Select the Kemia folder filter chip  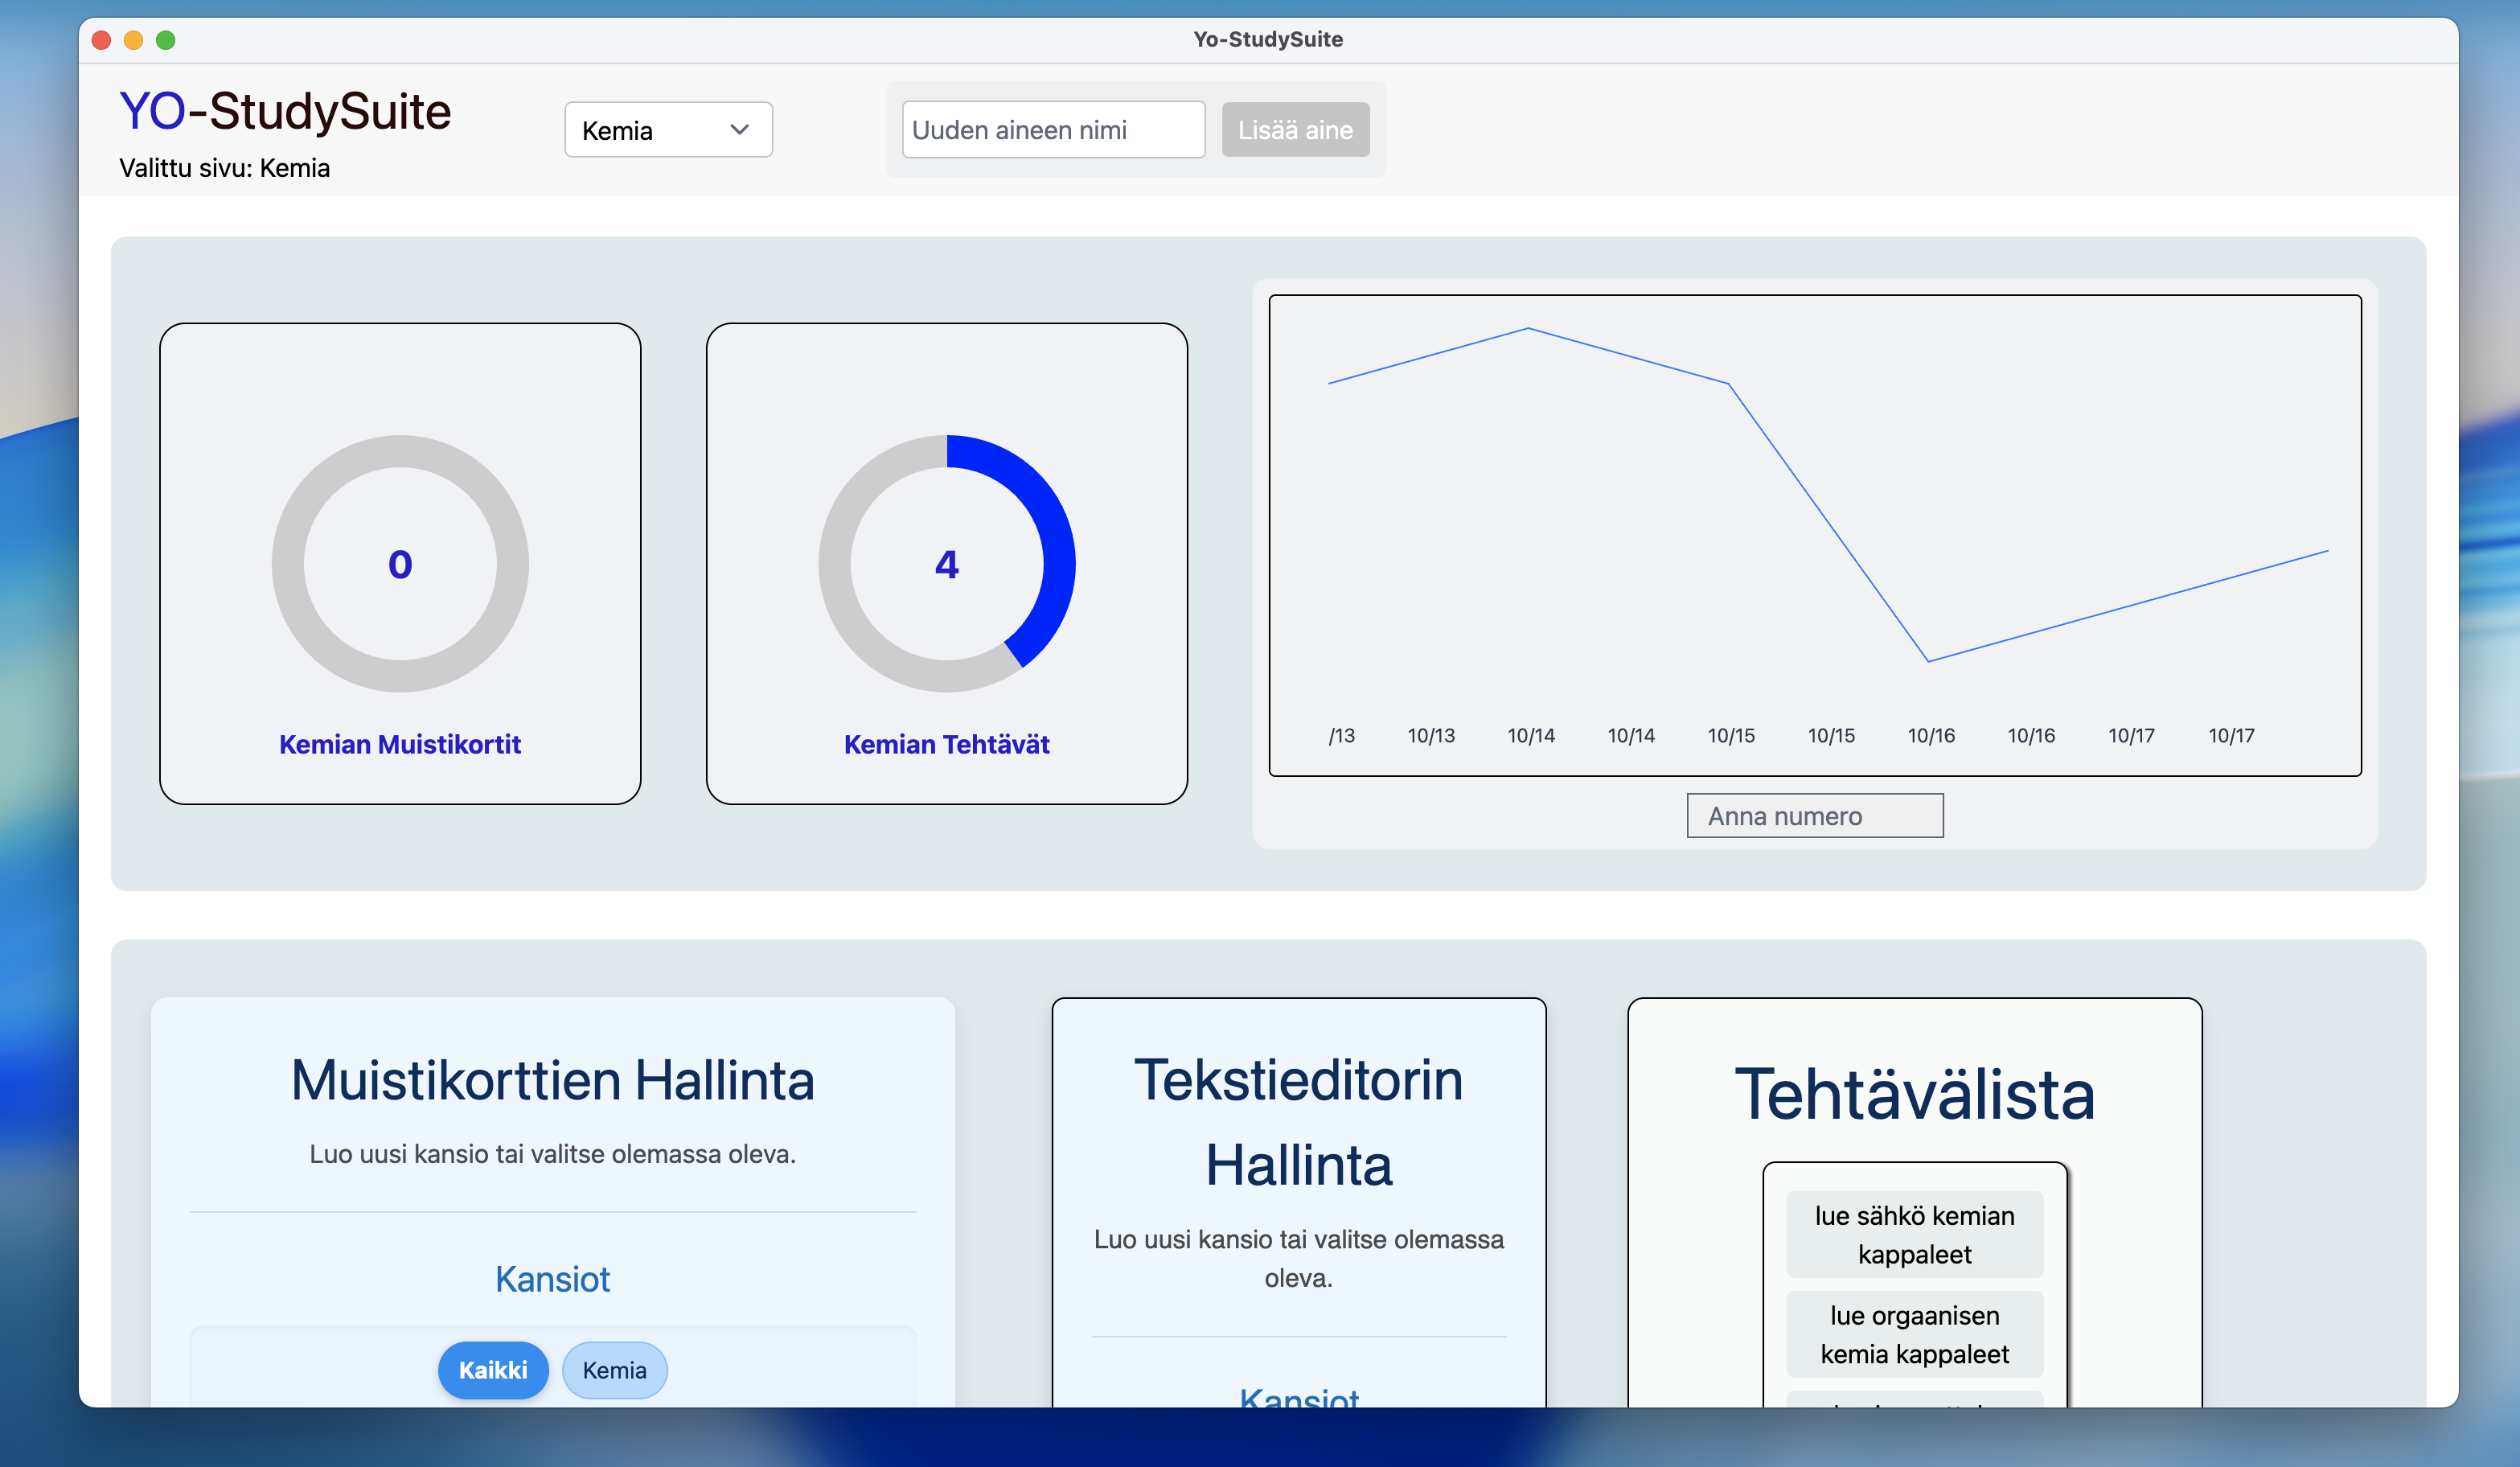pyautogui.click(x=614, y=1369)
